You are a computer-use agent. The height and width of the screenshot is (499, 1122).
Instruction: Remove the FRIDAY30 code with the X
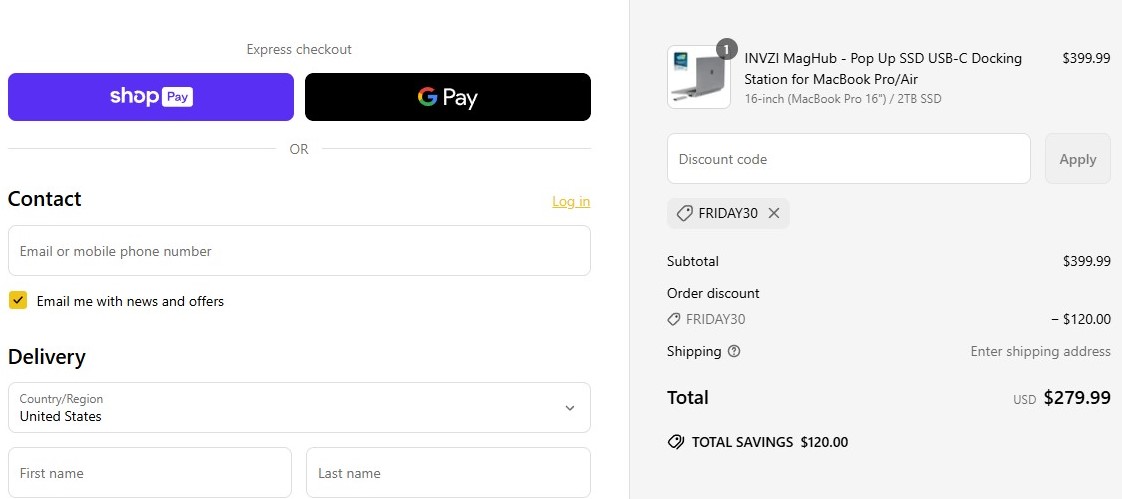pos(774,213)
